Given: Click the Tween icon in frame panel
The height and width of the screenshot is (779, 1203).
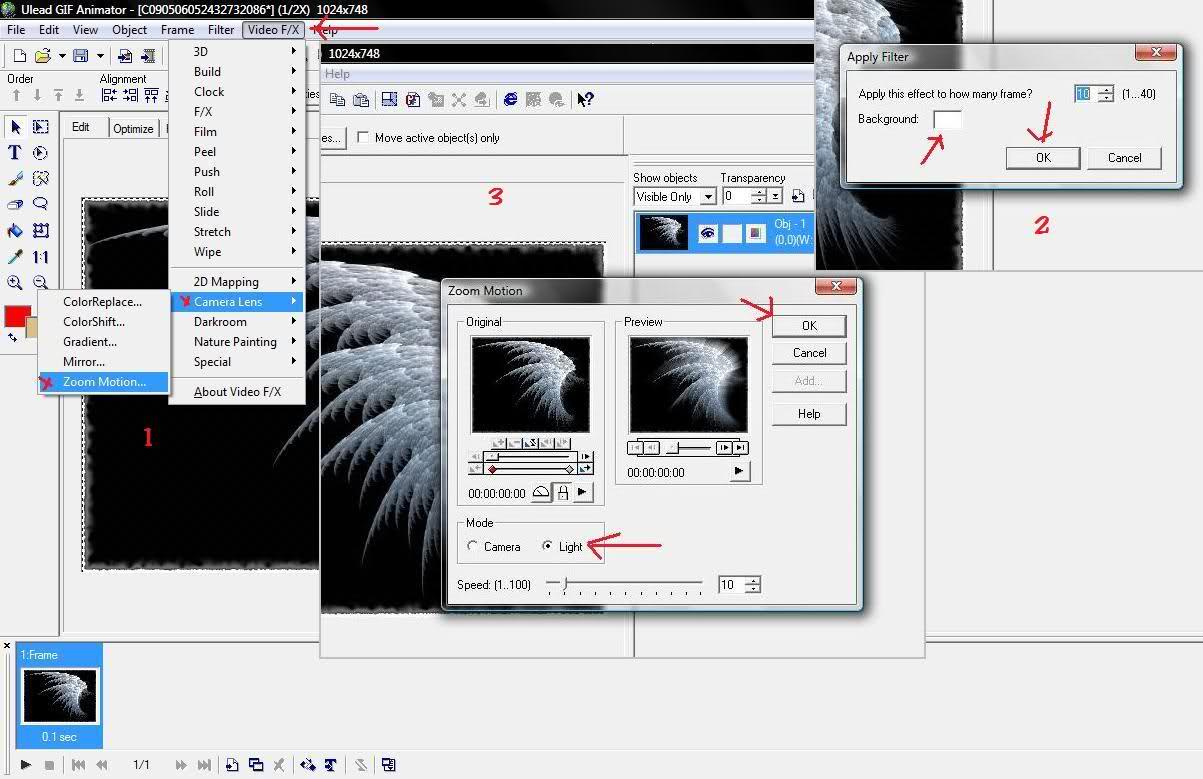Looking at the screenshot, I should 308,765.
